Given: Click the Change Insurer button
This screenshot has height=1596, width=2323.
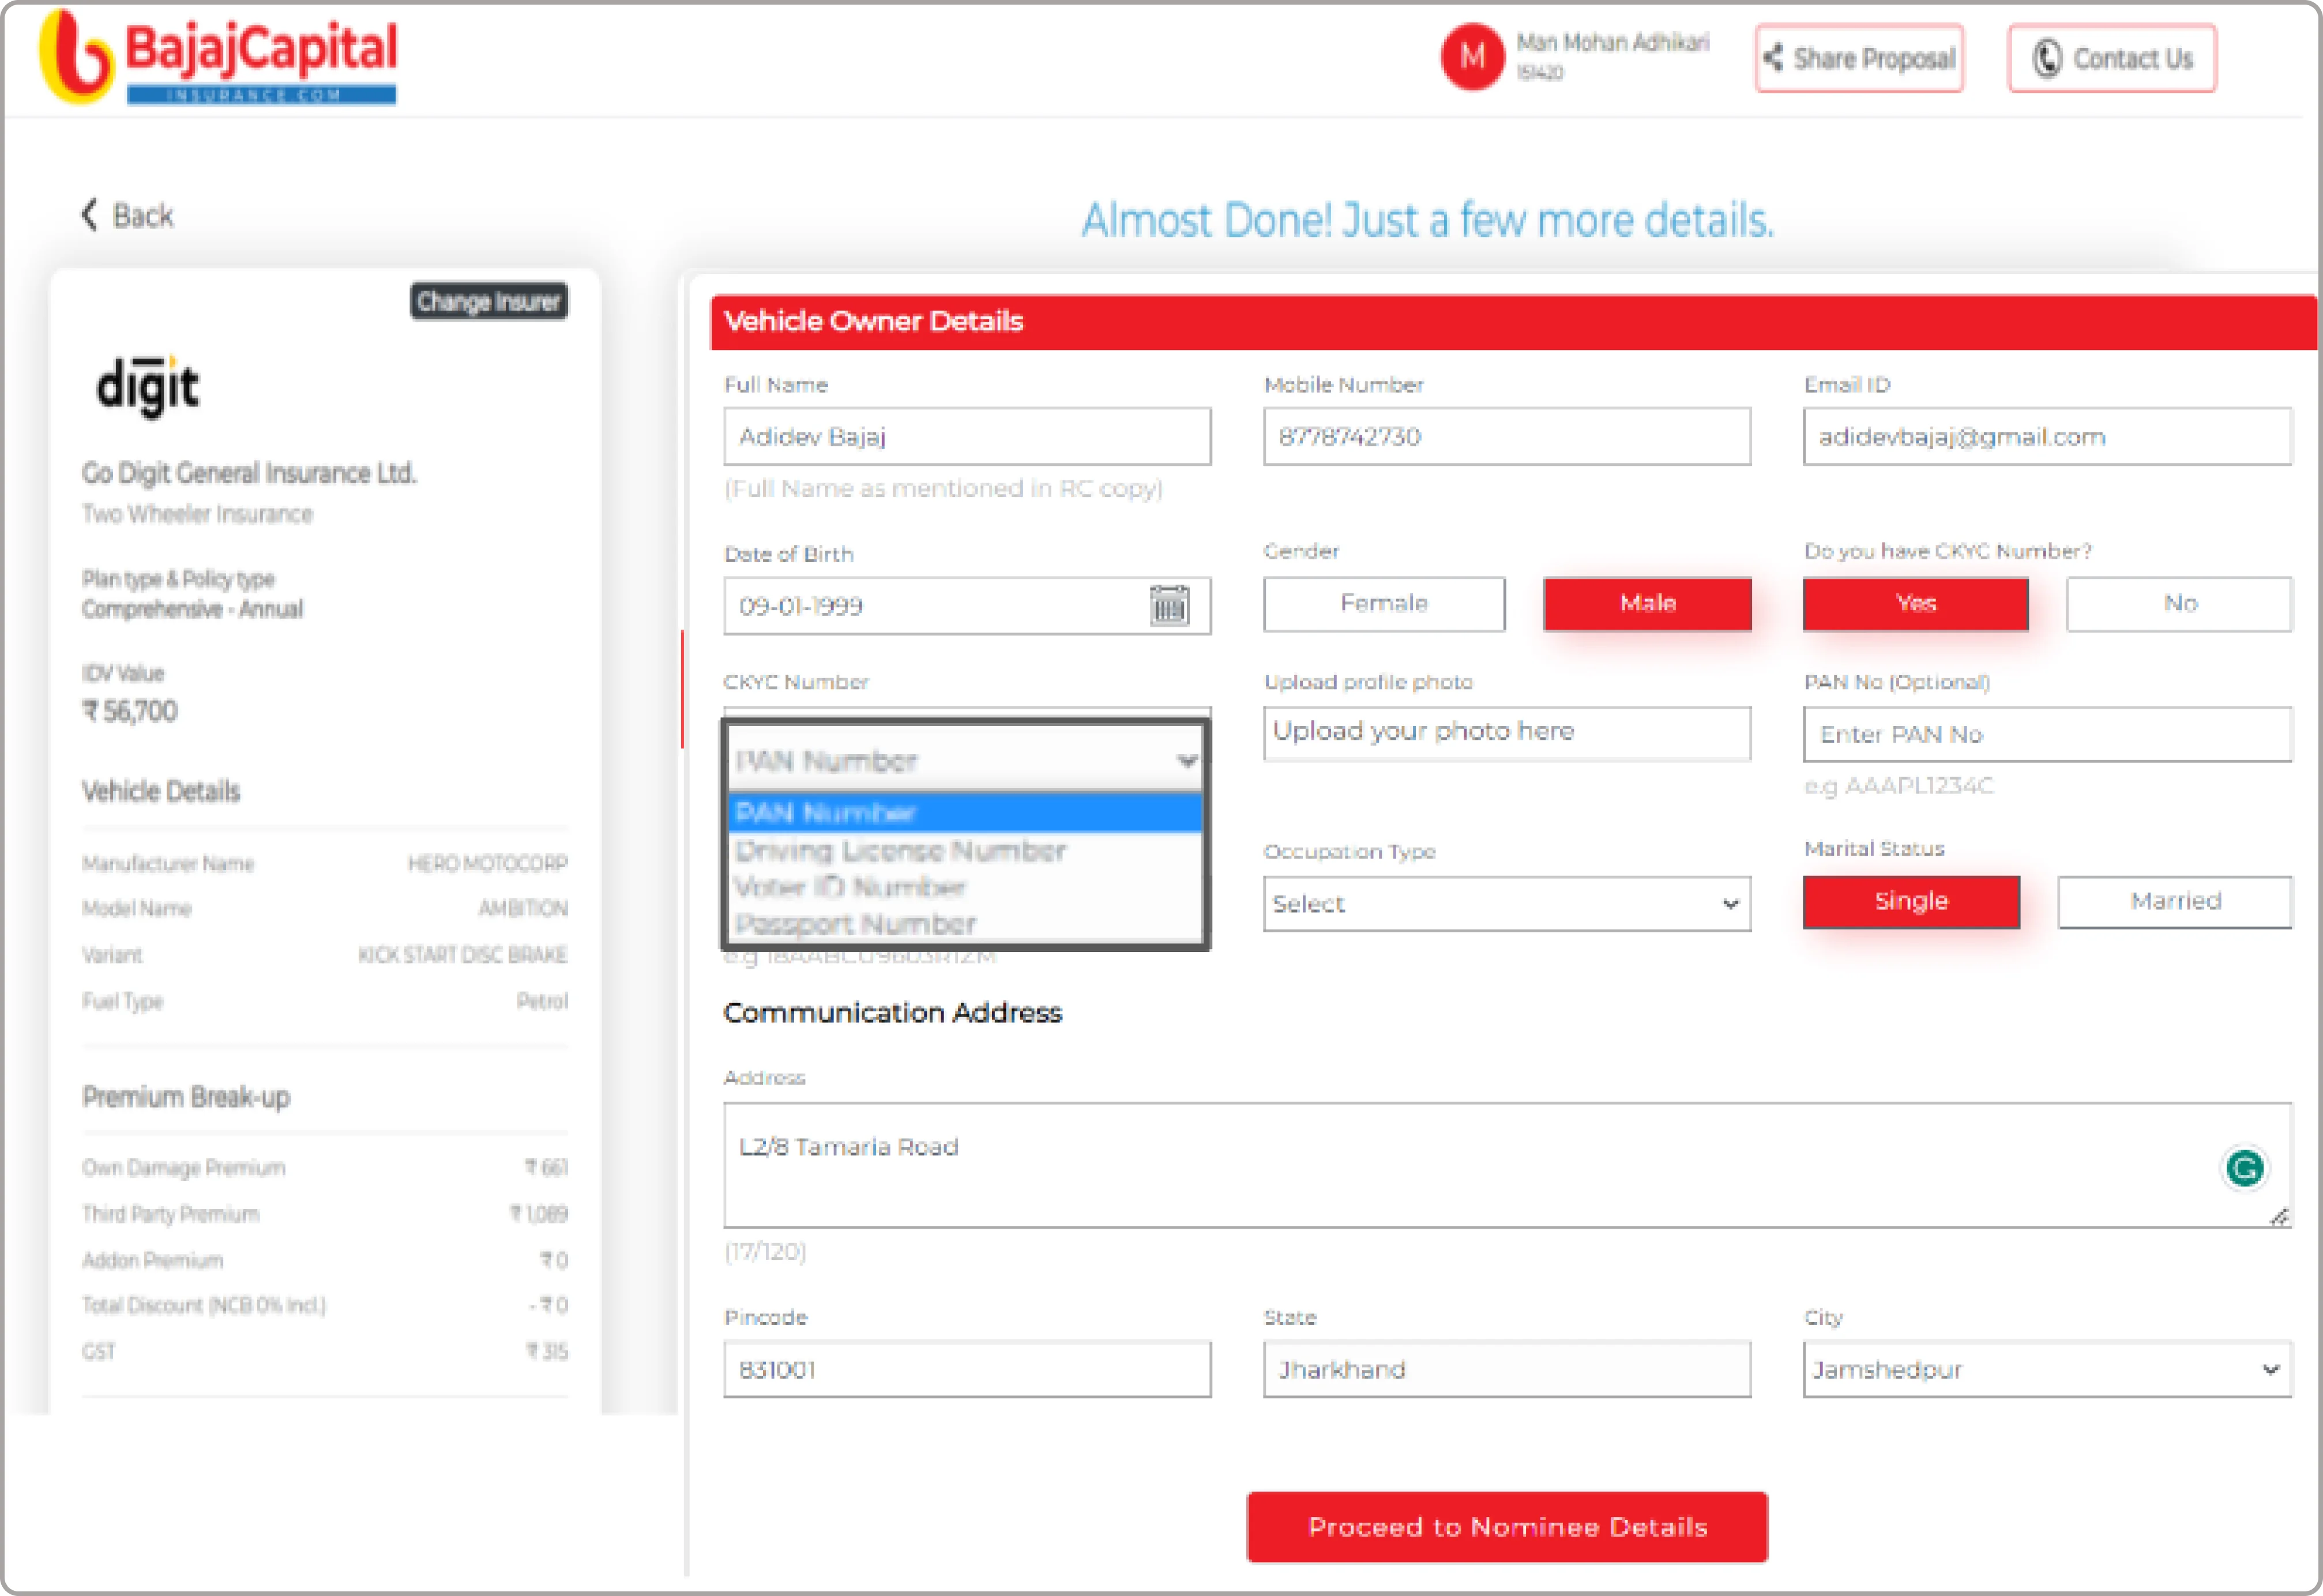Looking at the screenshot, I should (x=489, y=301).
